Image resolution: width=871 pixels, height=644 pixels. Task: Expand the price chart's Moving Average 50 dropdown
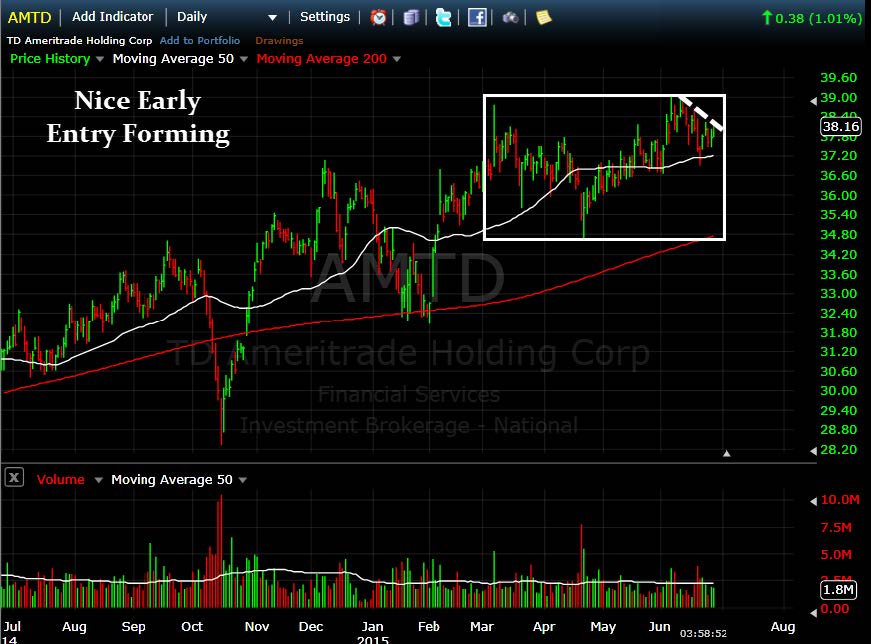click(243, 59)
